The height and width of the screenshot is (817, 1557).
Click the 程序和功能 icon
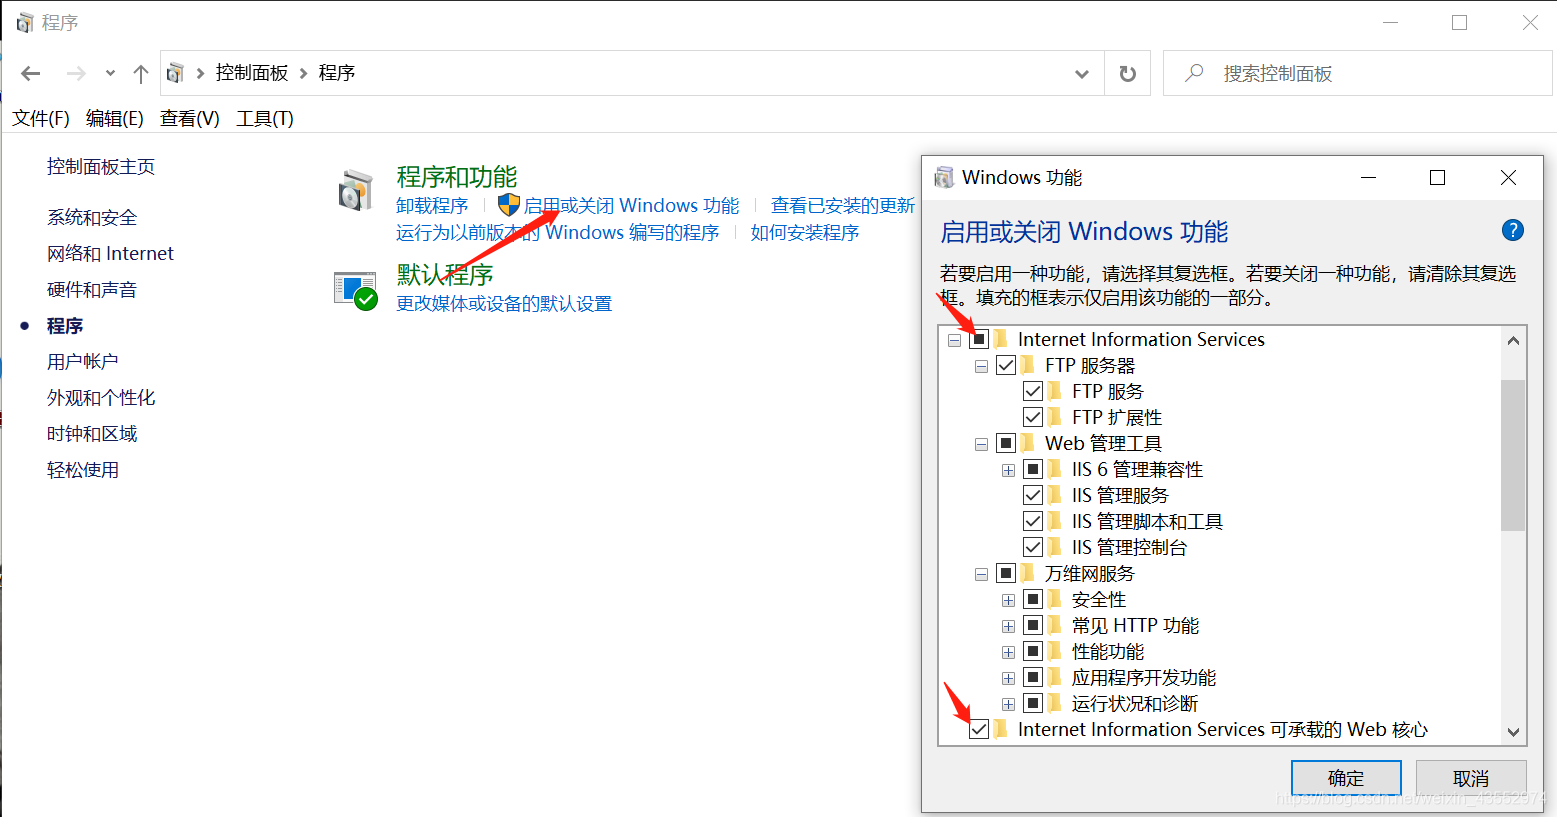coord(355,190)
